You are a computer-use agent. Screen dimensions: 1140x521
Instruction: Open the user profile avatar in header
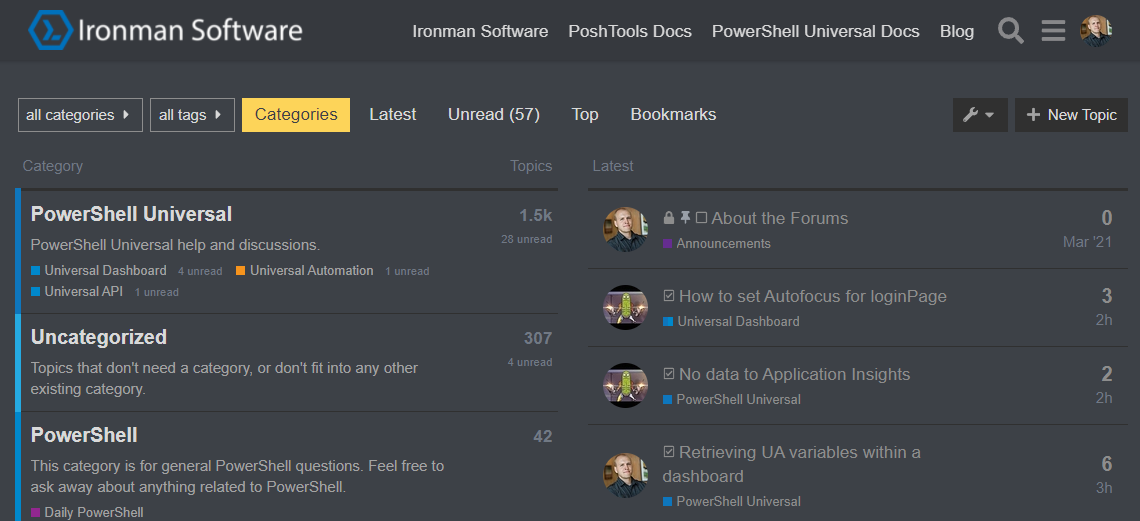tap(1096, 31)
